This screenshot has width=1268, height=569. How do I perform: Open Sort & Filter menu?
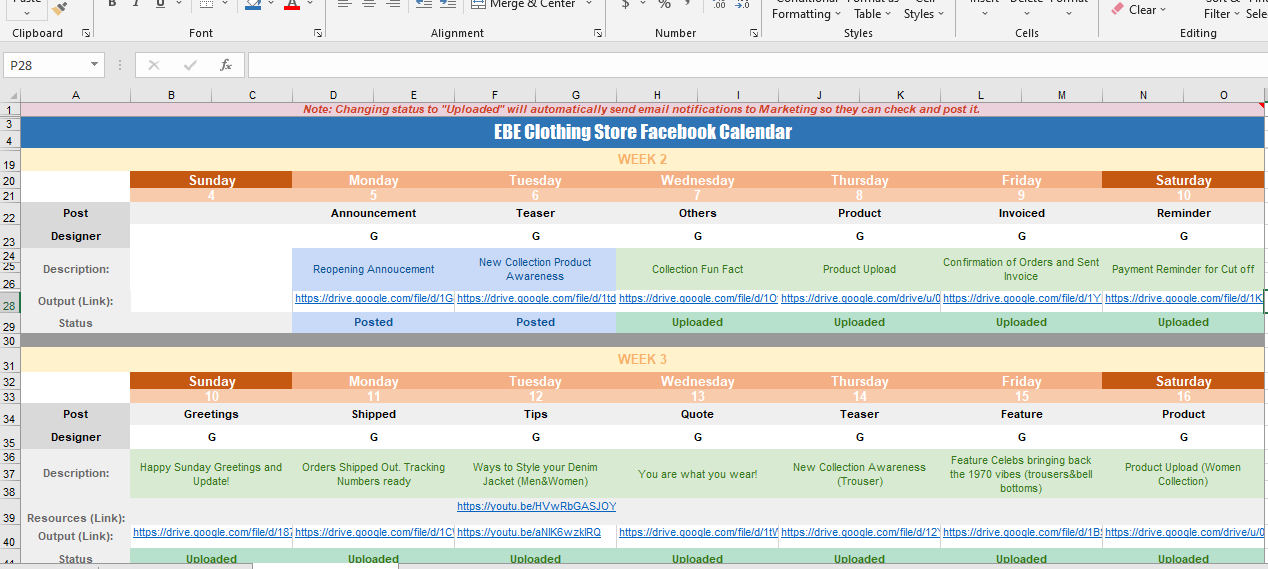(x=1222, y=9)
